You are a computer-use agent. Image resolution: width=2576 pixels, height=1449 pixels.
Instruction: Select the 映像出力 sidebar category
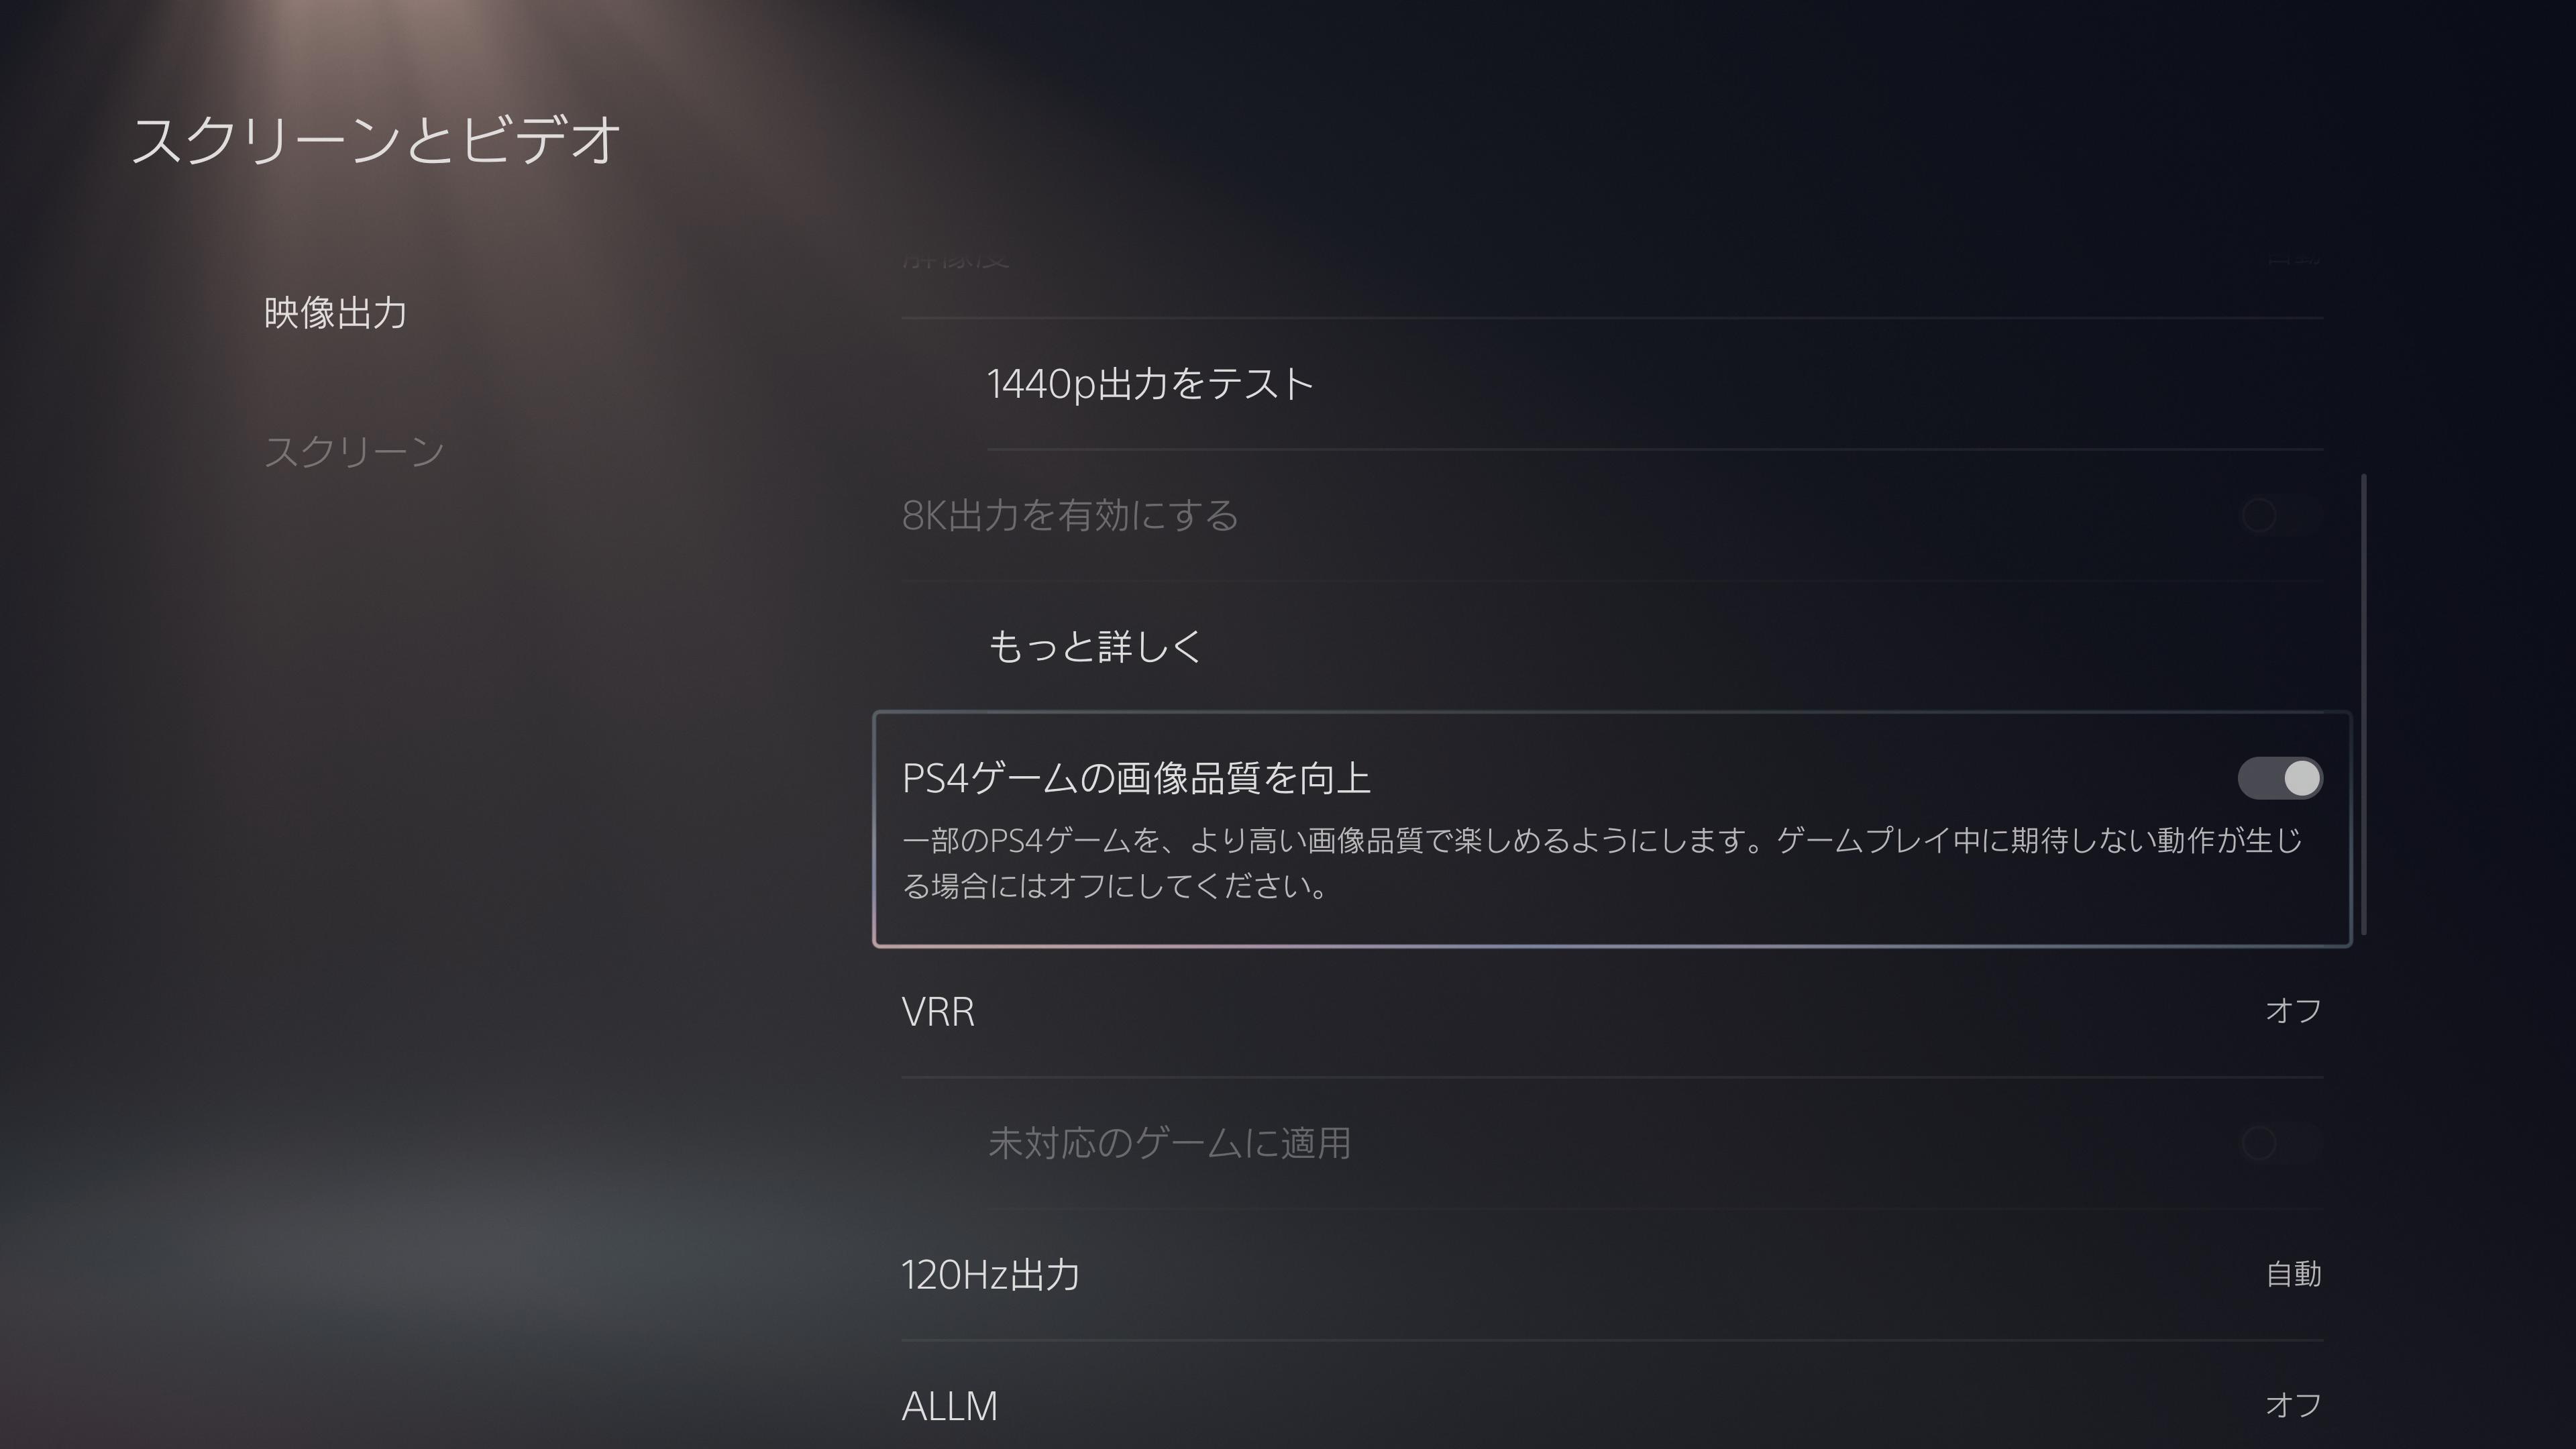tap(335, 313)
